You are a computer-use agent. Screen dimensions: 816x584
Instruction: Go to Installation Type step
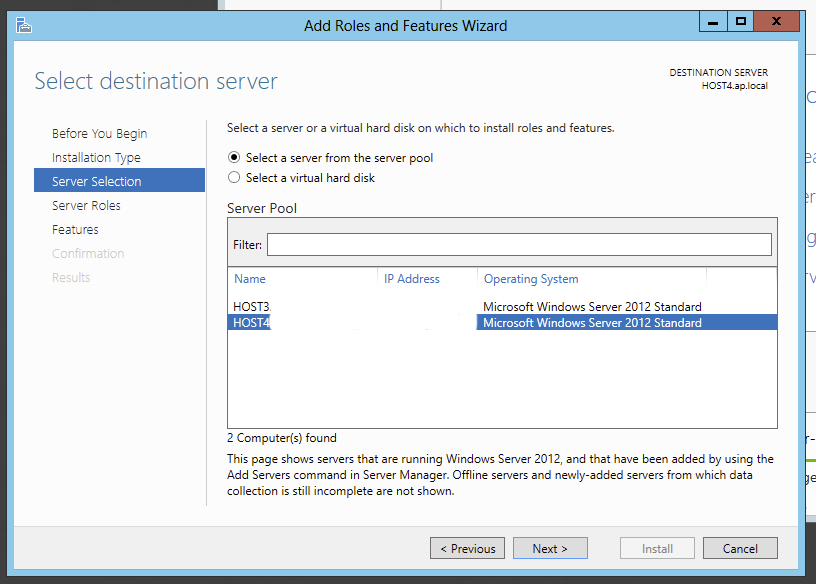click(x=96, y=158)
